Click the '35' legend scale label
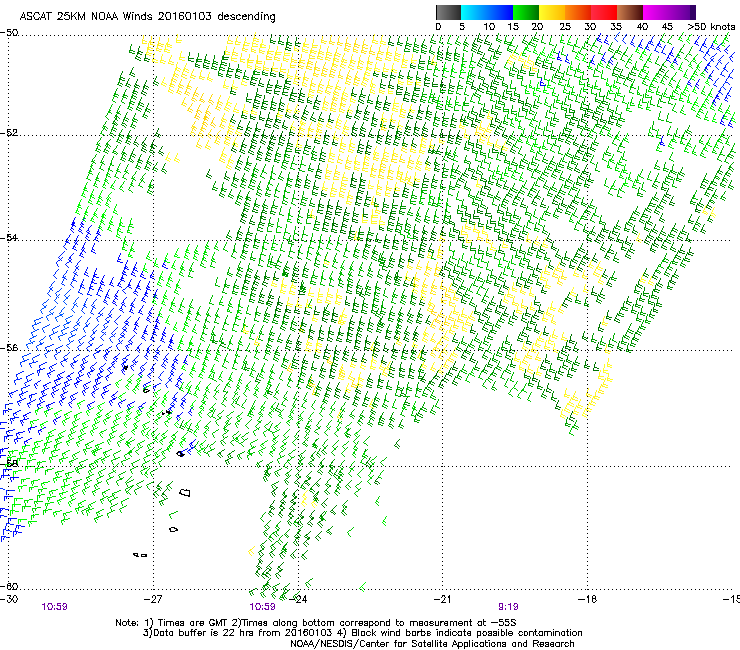 coord(616,27)
